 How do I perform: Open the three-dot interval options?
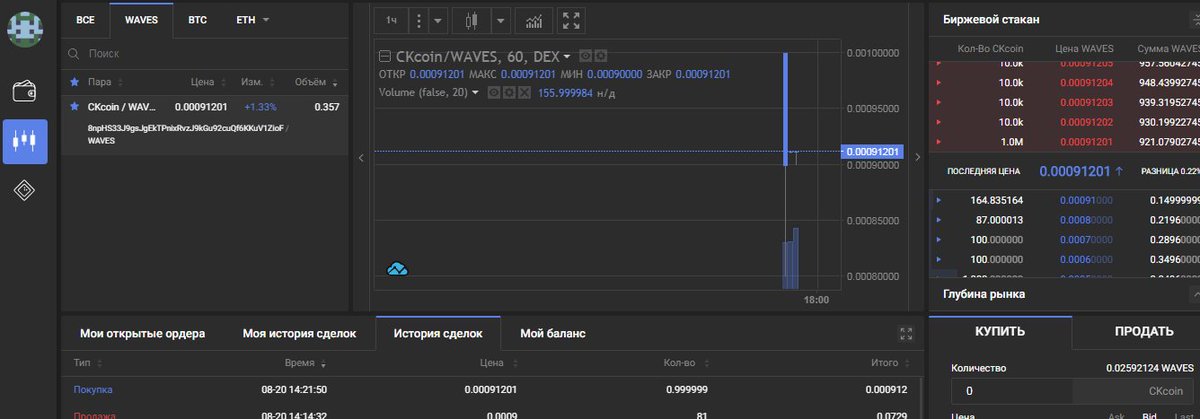tap(418, 20)
